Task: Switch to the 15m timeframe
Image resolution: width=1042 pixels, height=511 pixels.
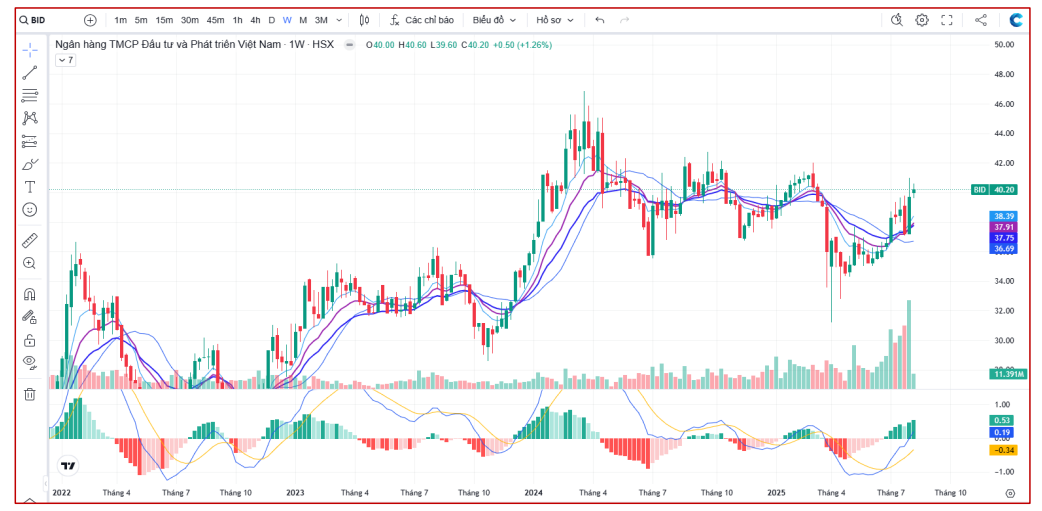Action: click(164, 20)
